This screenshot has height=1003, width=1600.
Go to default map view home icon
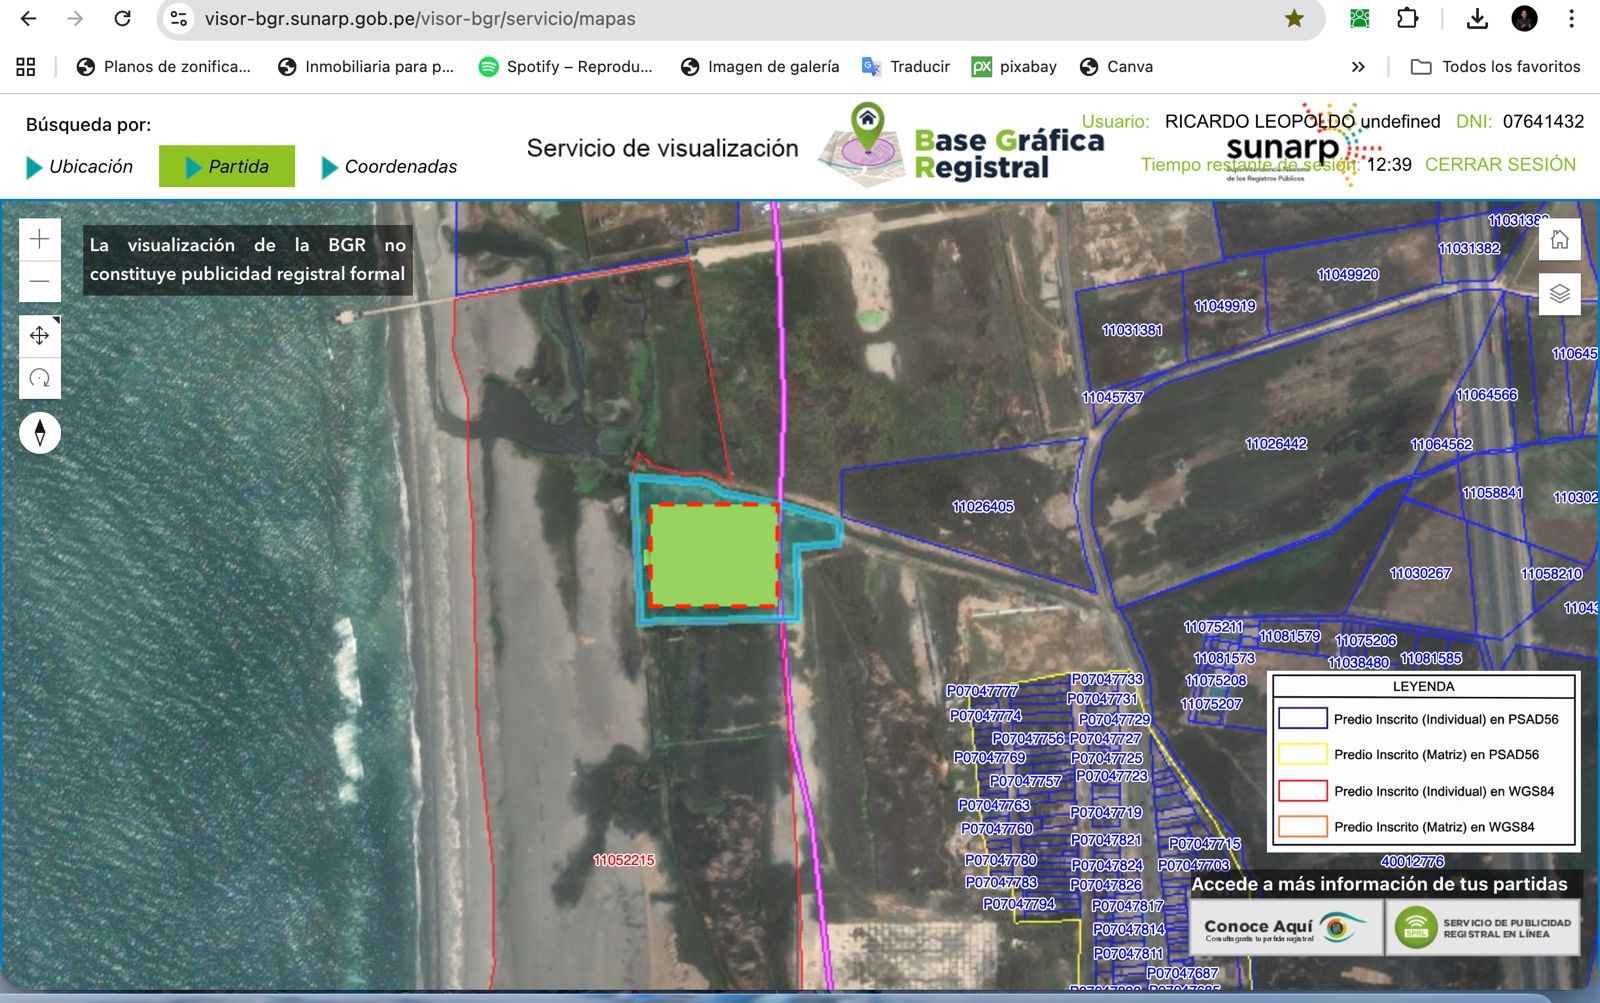pos(1559,240)
